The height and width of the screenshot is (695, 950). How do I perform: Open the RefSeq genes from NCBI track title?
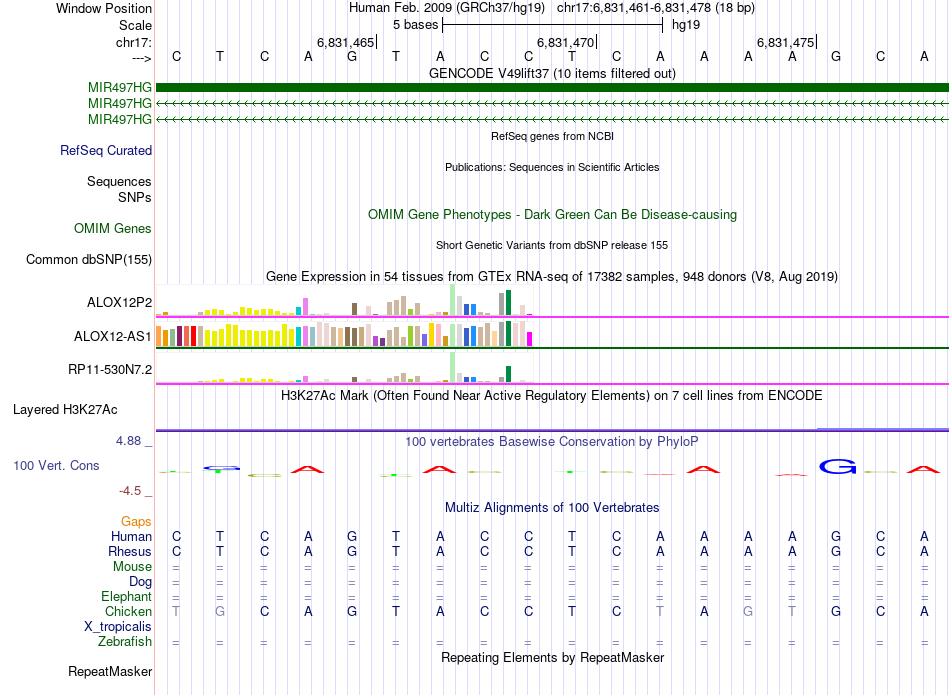(x=552, y=136)
